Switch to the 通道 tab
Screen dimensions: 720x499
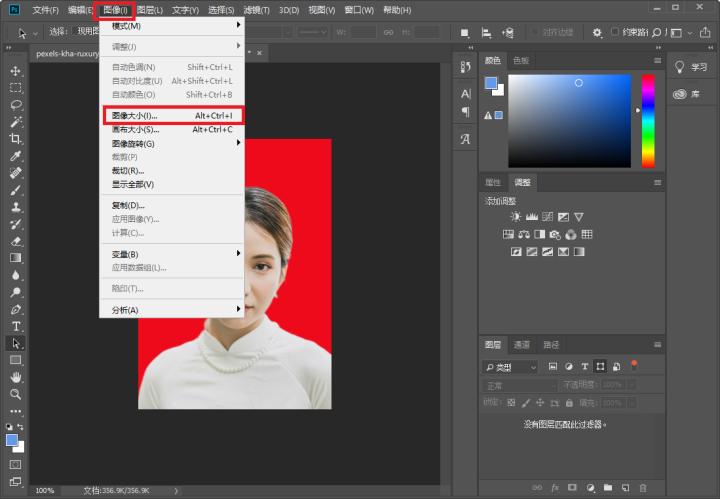coord(522,345)
